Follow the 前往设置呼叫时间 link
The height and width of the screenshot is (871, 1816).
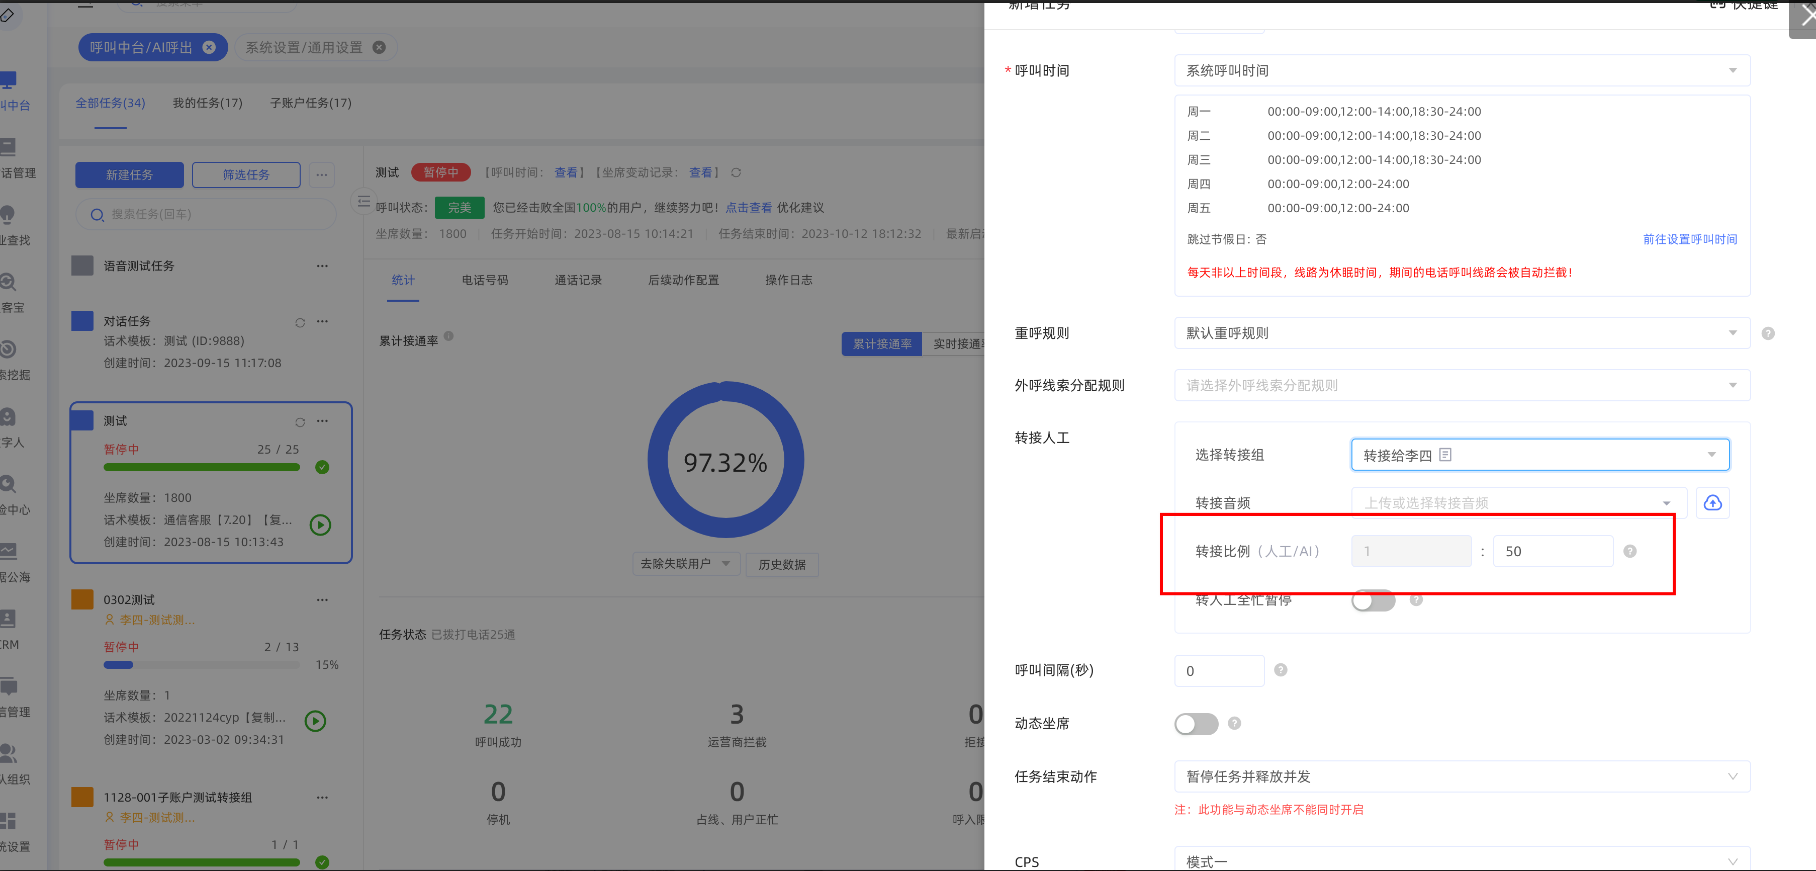point(1690,239)
